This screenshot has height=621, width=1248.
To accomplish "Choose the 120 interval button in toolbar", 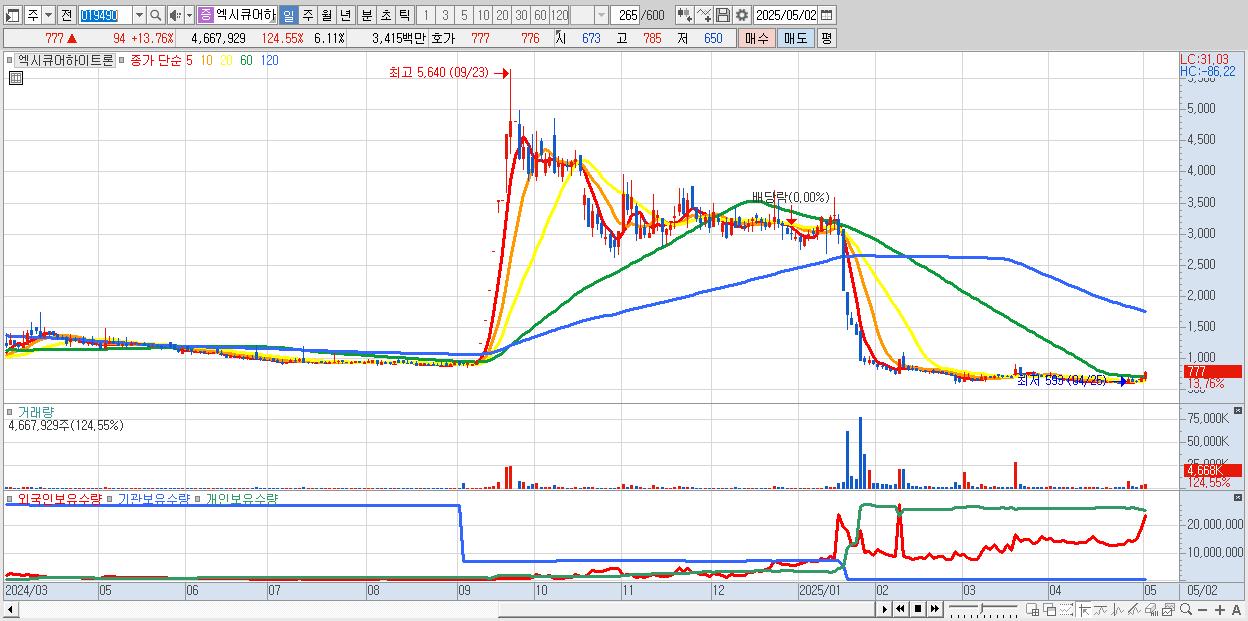I will tap(559, 15).
